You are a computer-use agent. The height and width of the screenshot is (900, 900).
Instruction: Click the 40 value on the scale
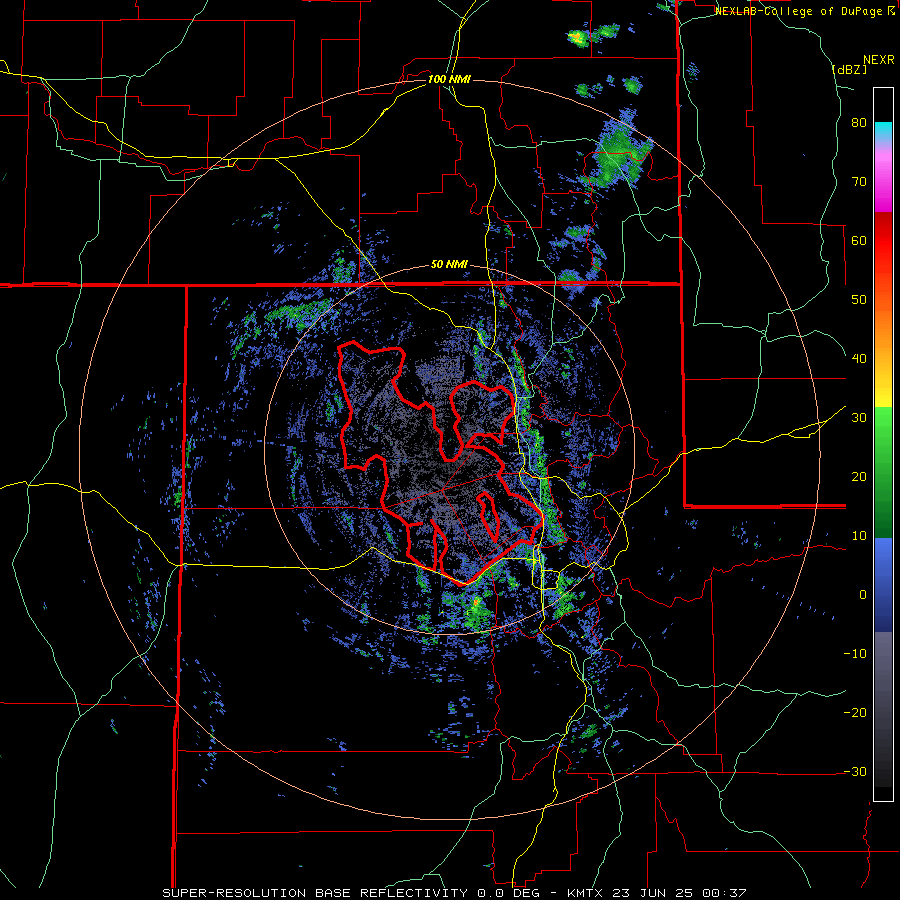(x=859, y=359)
